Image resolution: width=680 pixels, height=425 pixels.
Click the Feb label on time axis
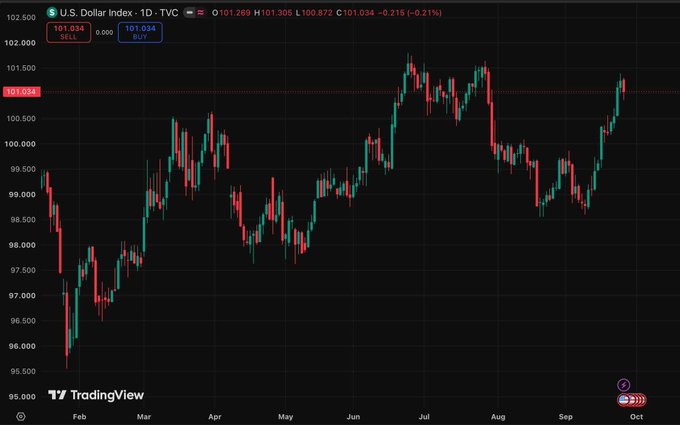tap(79, 417)
